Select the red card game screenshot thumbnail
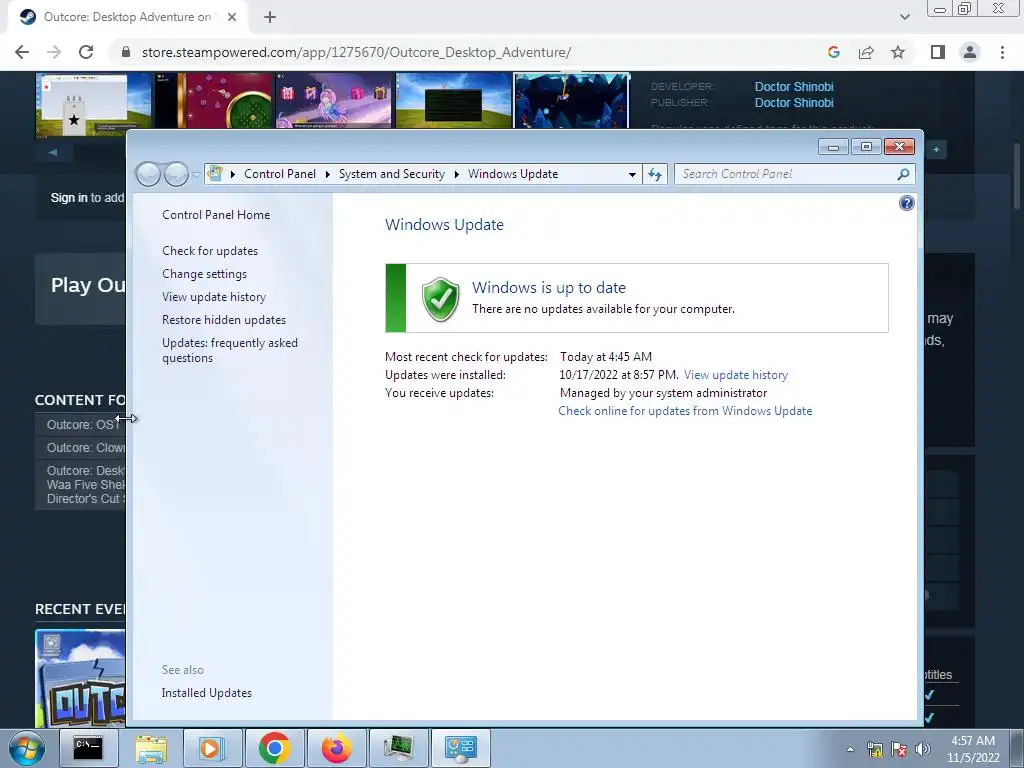 [x=214, y=101]
